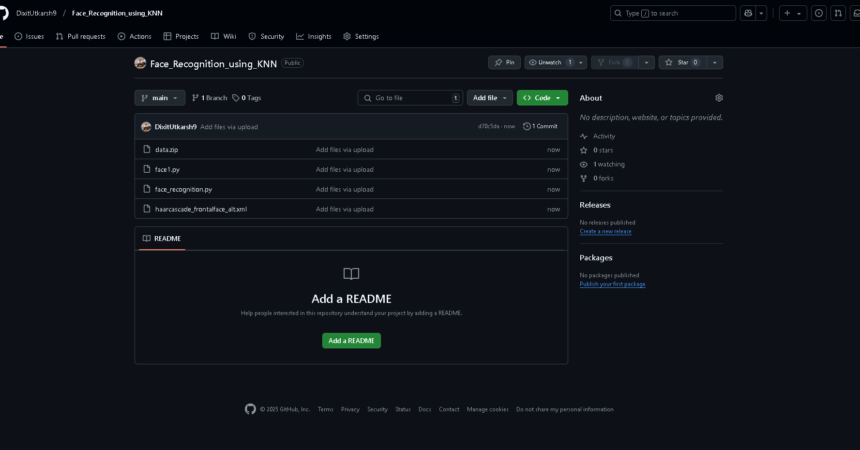Open the 0 forks link
The image size is (860, 450).
click(x=597, y=178)
